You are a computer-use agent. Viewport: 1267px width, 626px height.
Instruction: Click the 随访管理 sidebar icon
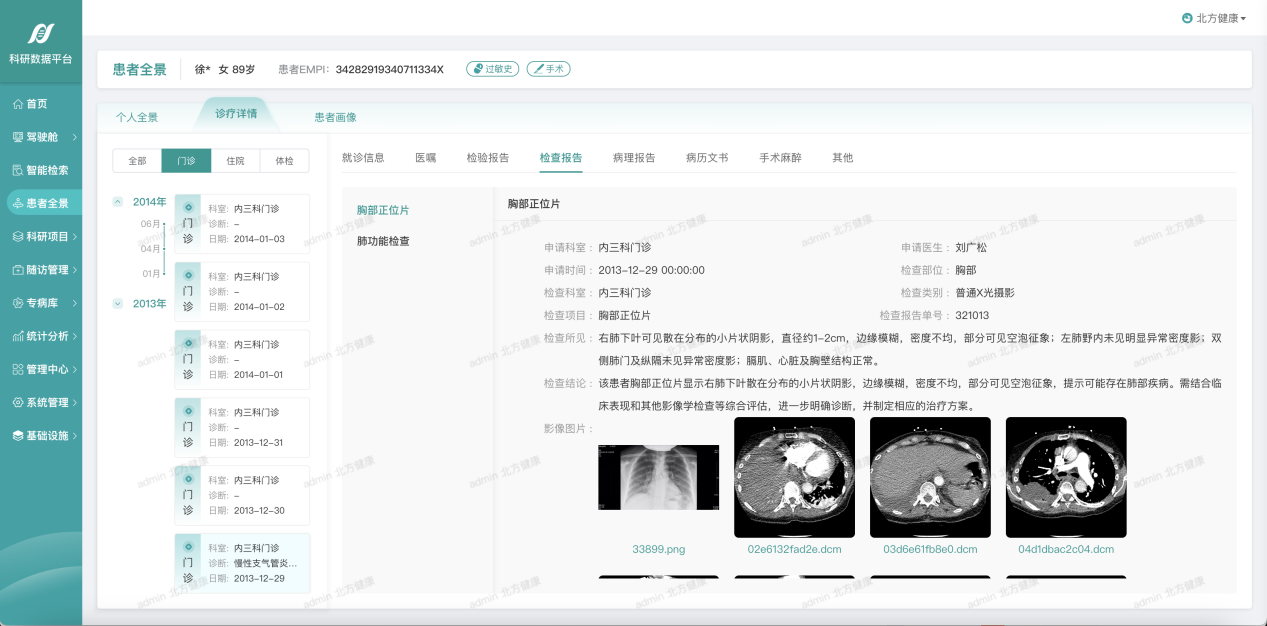click(x=18, y=269)
